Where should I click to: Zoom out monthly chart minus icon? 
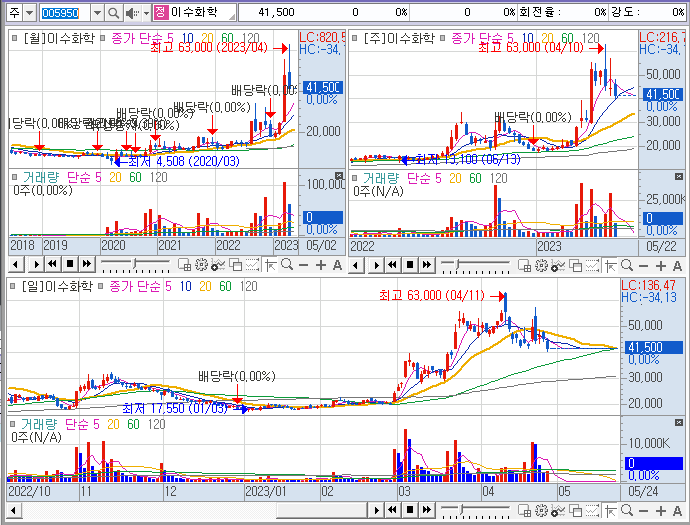coord(303,265)
